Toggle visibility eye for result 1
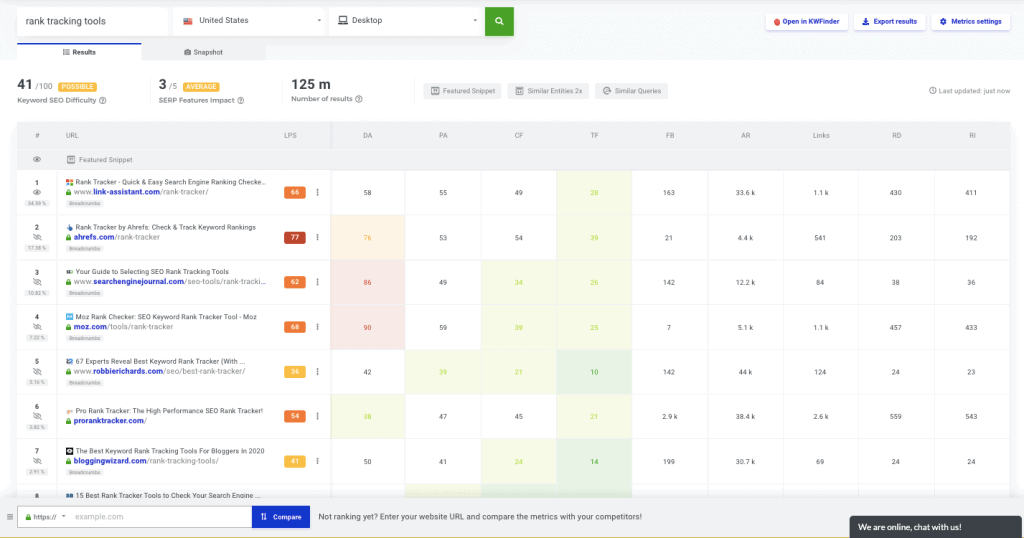Image resolution: width=1024 pixels, height=538 pixels. tap(37, 193)
